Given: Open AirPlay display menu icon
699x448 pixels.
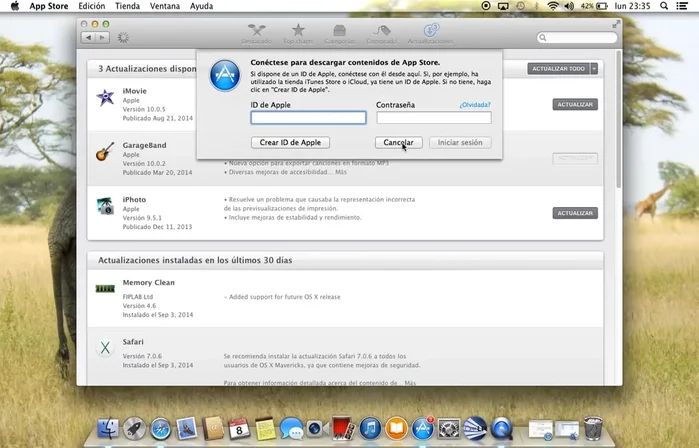Looking at the screenshot, I should point(503,6).
